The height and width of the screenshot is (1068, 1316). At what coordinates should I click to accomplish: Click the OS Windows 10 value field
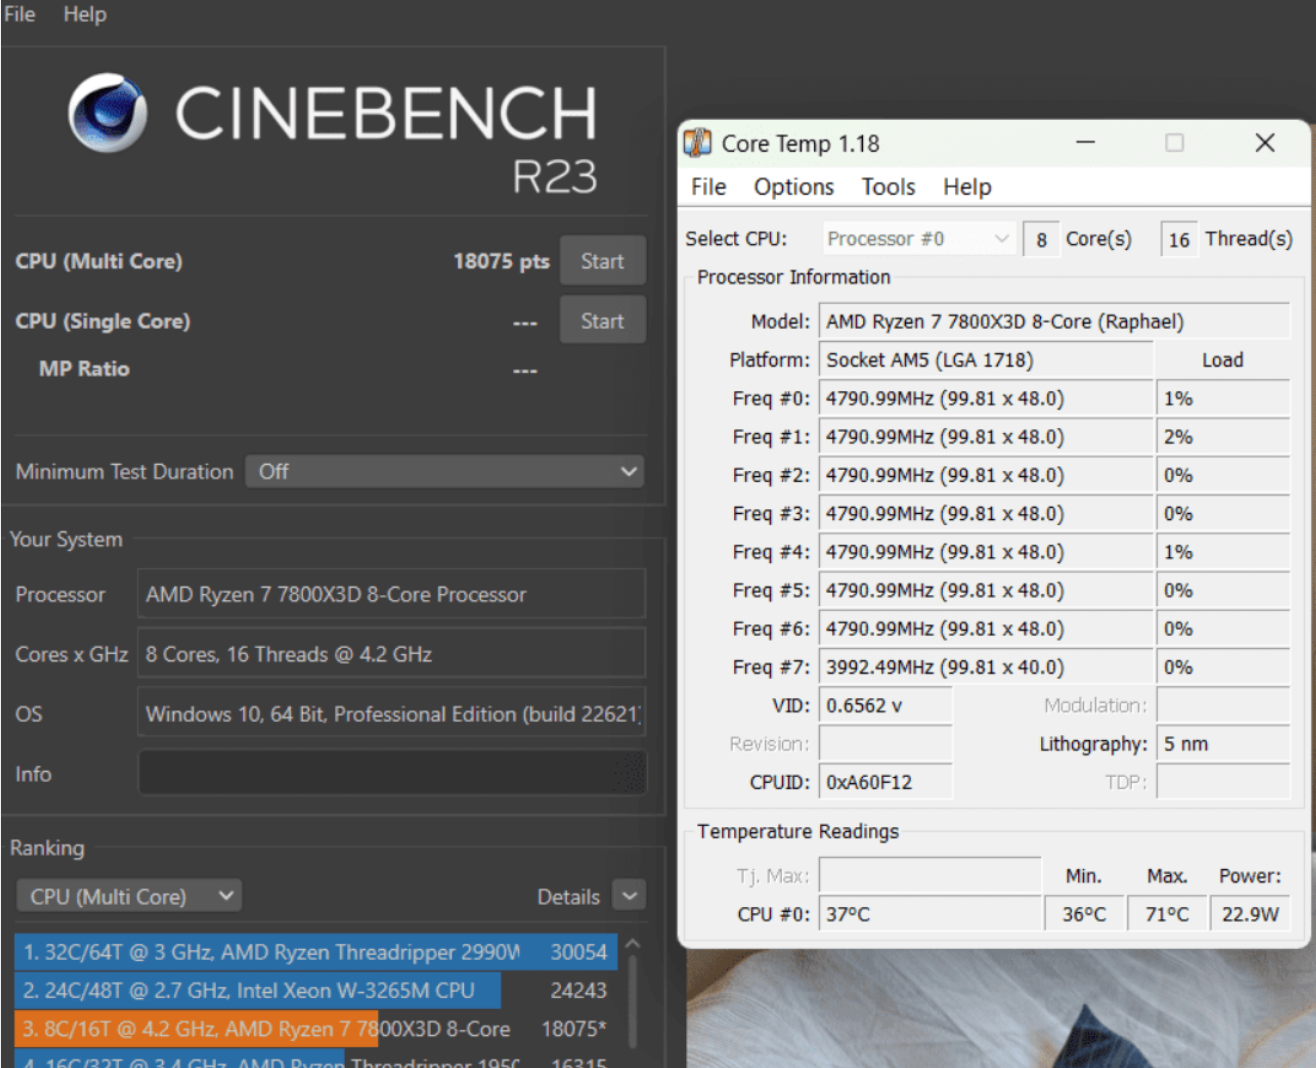tap(391, 714)
